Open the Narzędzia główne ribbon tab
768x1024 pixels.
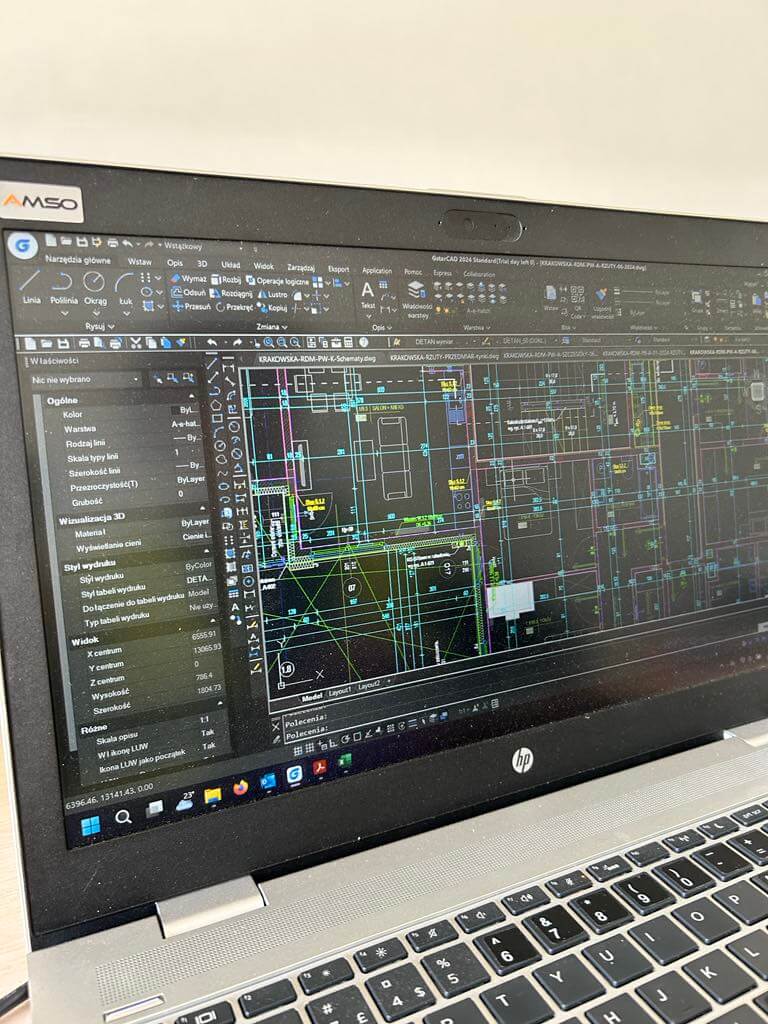(x=78, y=259)
